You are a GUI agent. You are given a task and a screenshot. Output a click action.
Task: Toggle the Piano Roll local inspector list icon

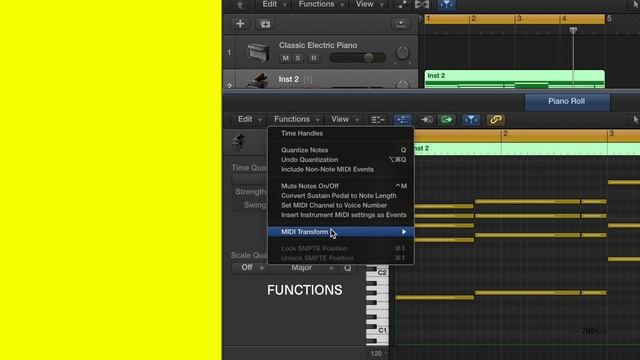(378, 120)
